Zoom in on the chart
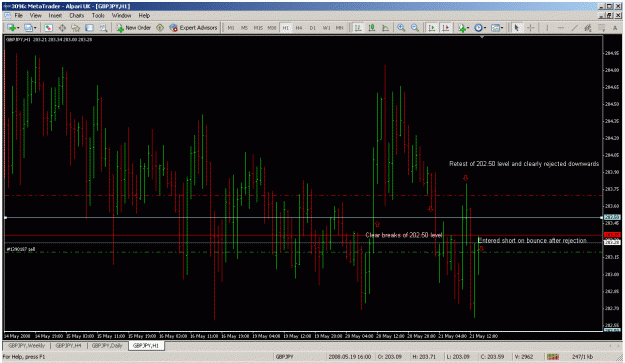This screenshot has width=625, height=363. pos(401,27)
